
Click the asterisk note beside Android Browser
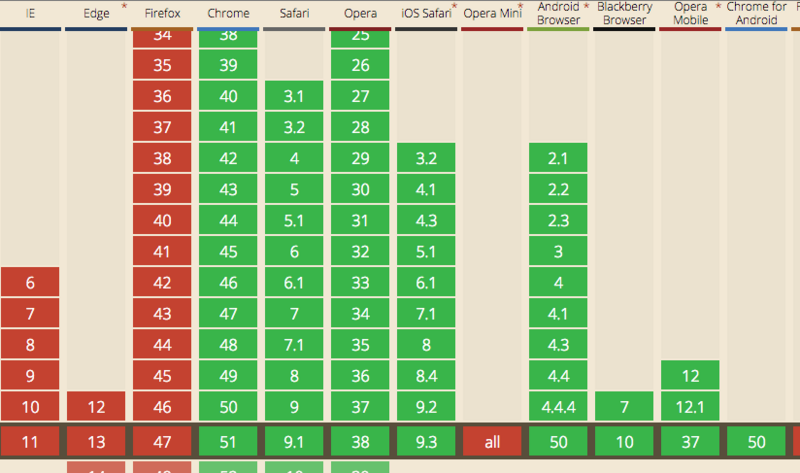[586, 6]
